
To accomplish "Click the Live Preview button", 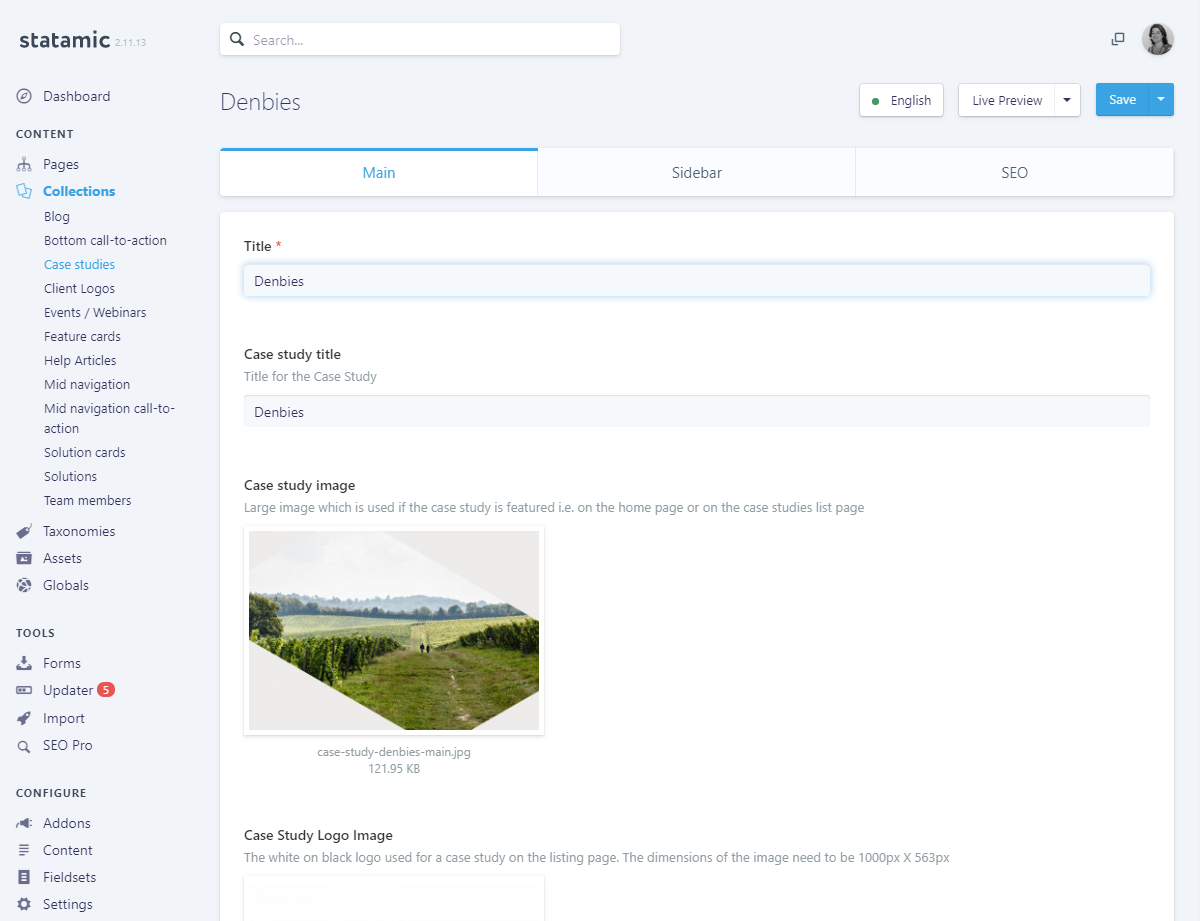I will pos(1007,100).
